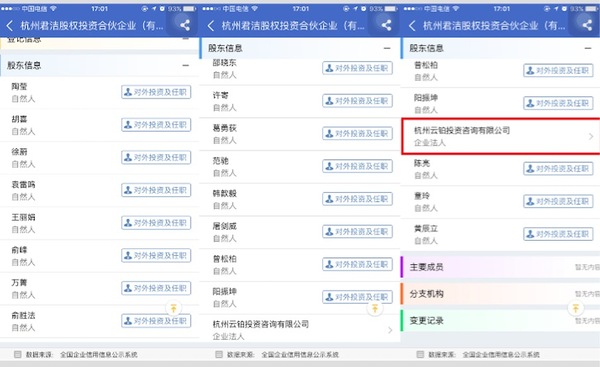Screen dimensions: 600x367
Task: Select shareholder name 屠剑威
Action: 225,226
